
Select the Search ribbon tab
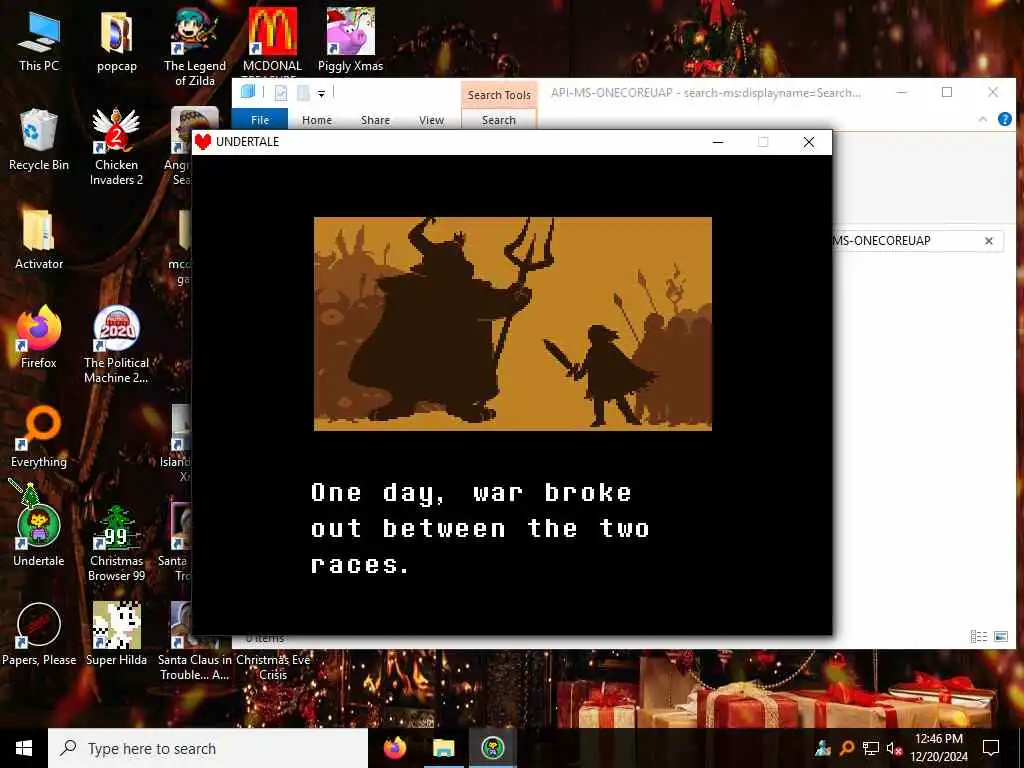click(x=499, y=120)
